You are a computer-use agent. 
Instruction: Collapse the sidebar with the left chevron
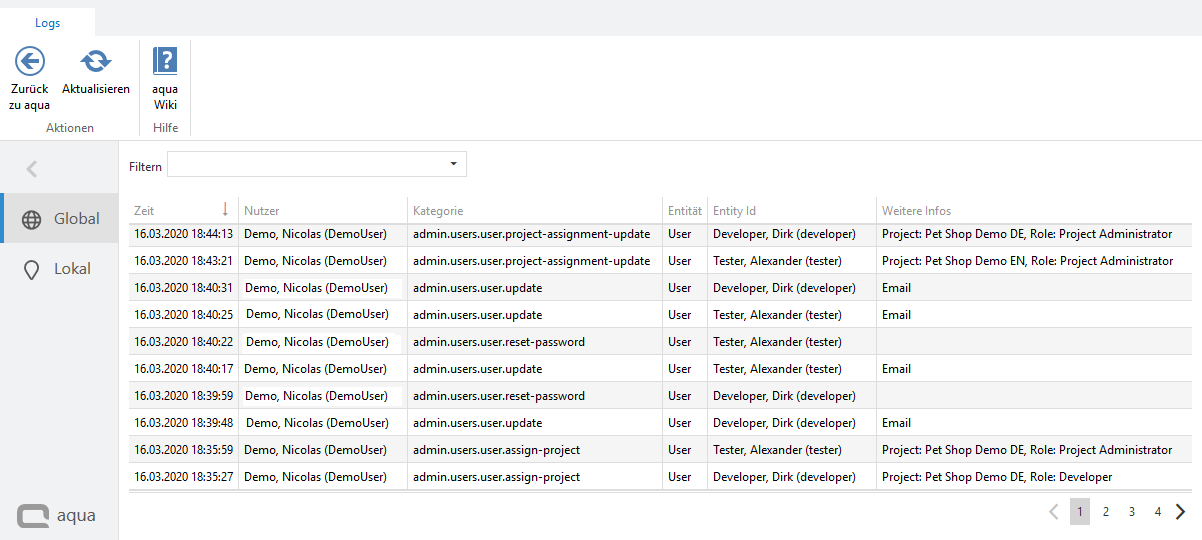32,169
